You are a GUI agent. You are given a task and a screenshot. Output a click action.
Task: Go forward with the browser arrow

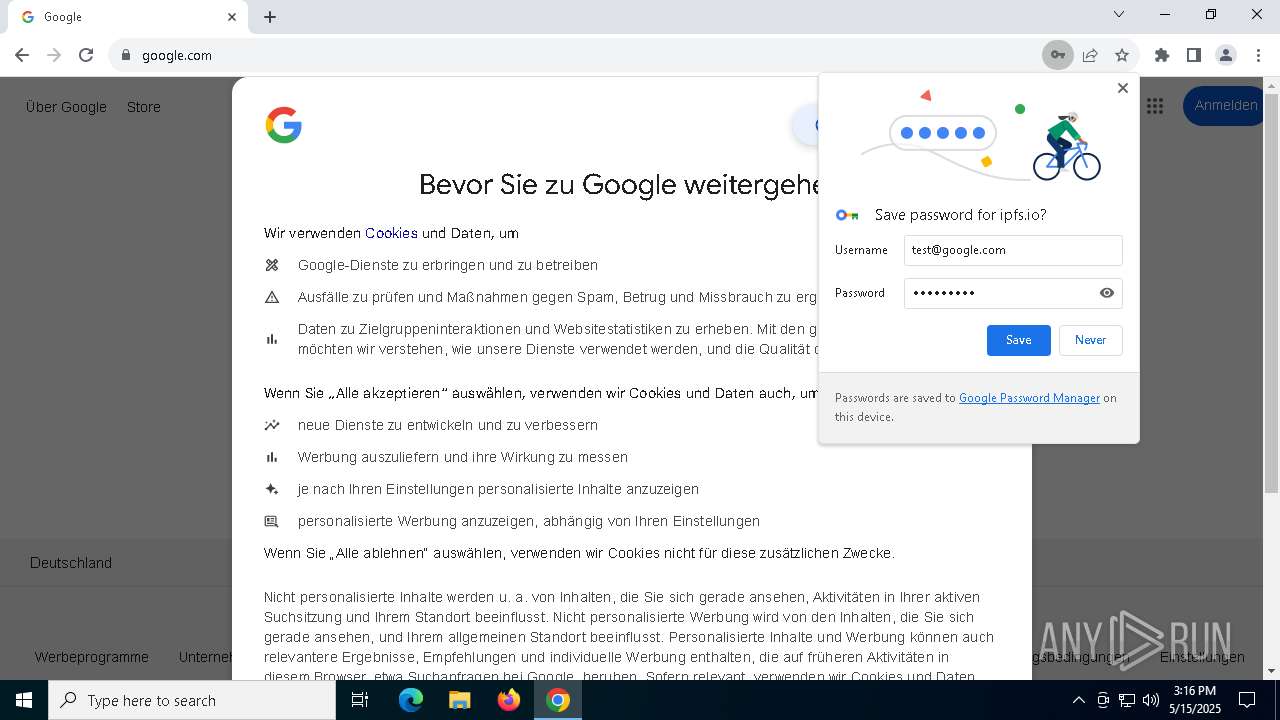(x=54, y=55)
